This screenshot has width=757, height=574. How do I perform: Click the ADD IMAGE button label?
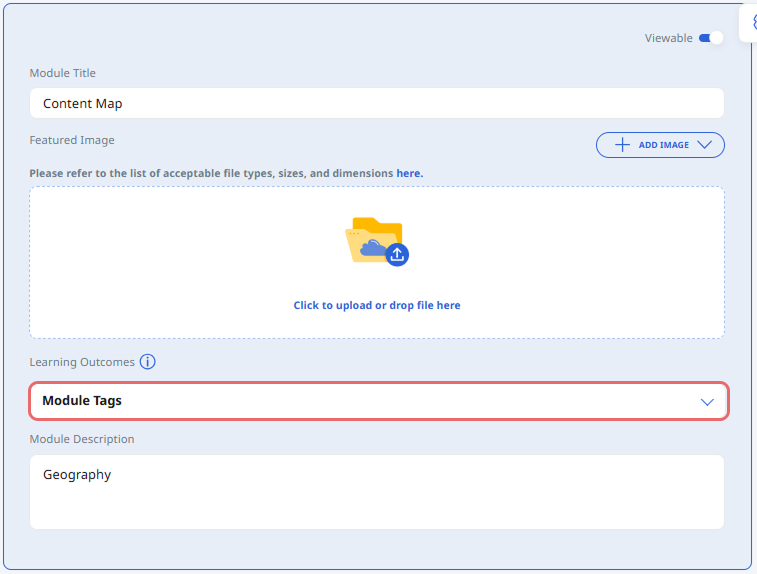[663, 145]
